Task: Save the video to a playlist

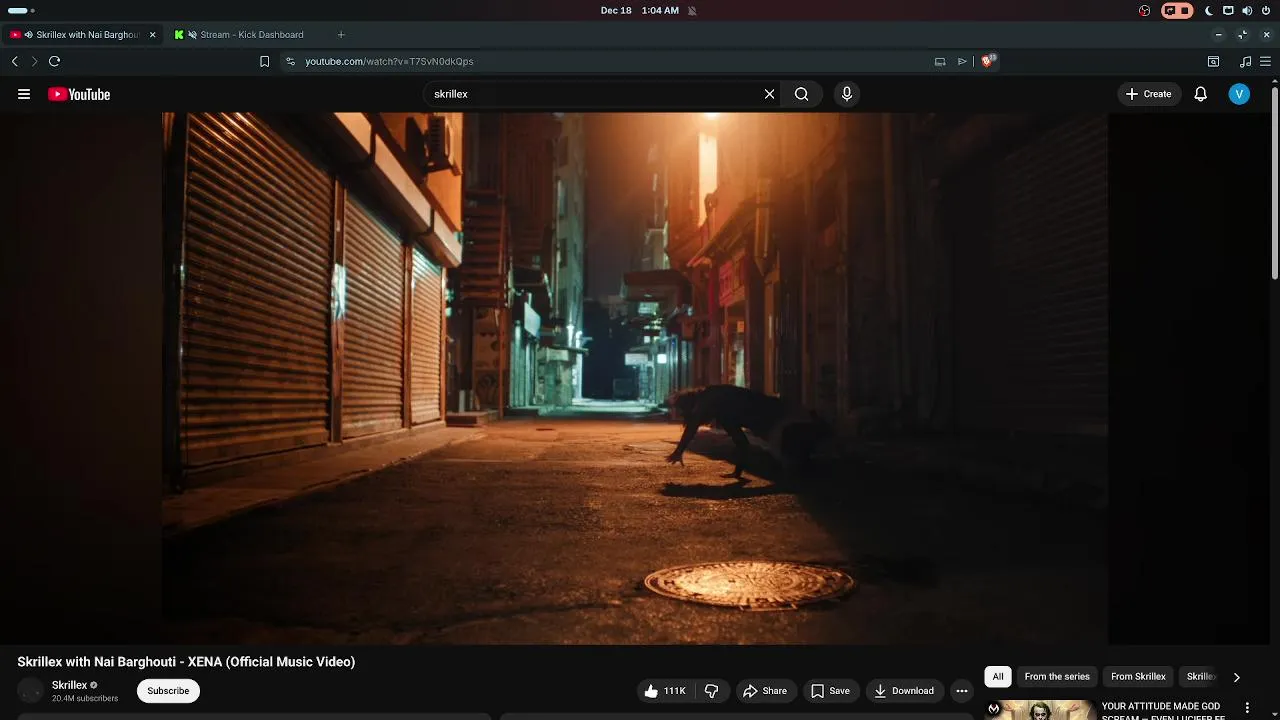Action: pos(830,691)
